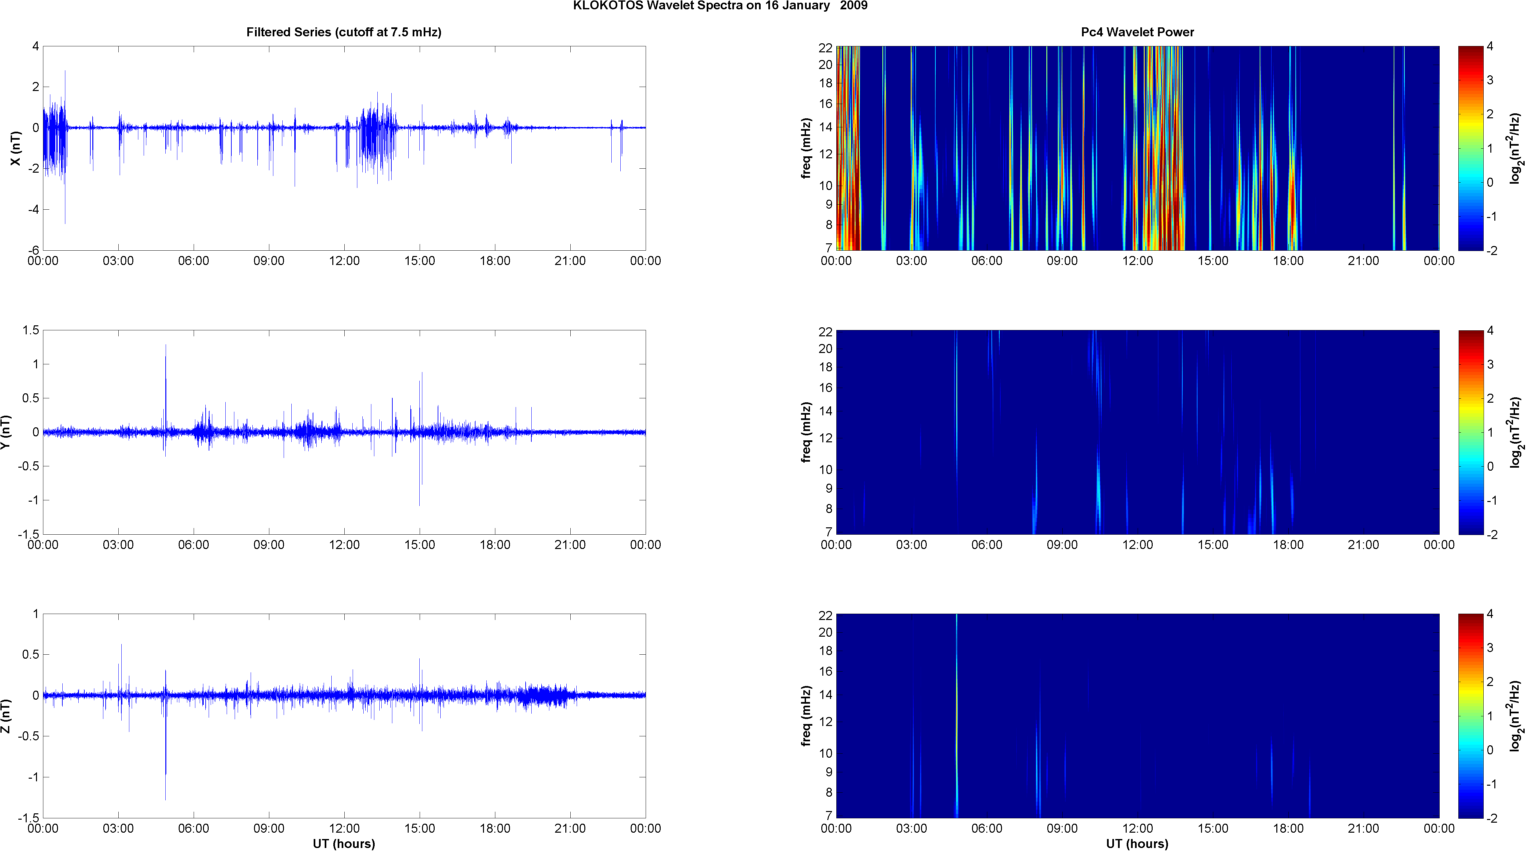Click the middle Y wavelet colorbar
This screenshot has width=1526, height=851.
click(x=1470, y=432)
